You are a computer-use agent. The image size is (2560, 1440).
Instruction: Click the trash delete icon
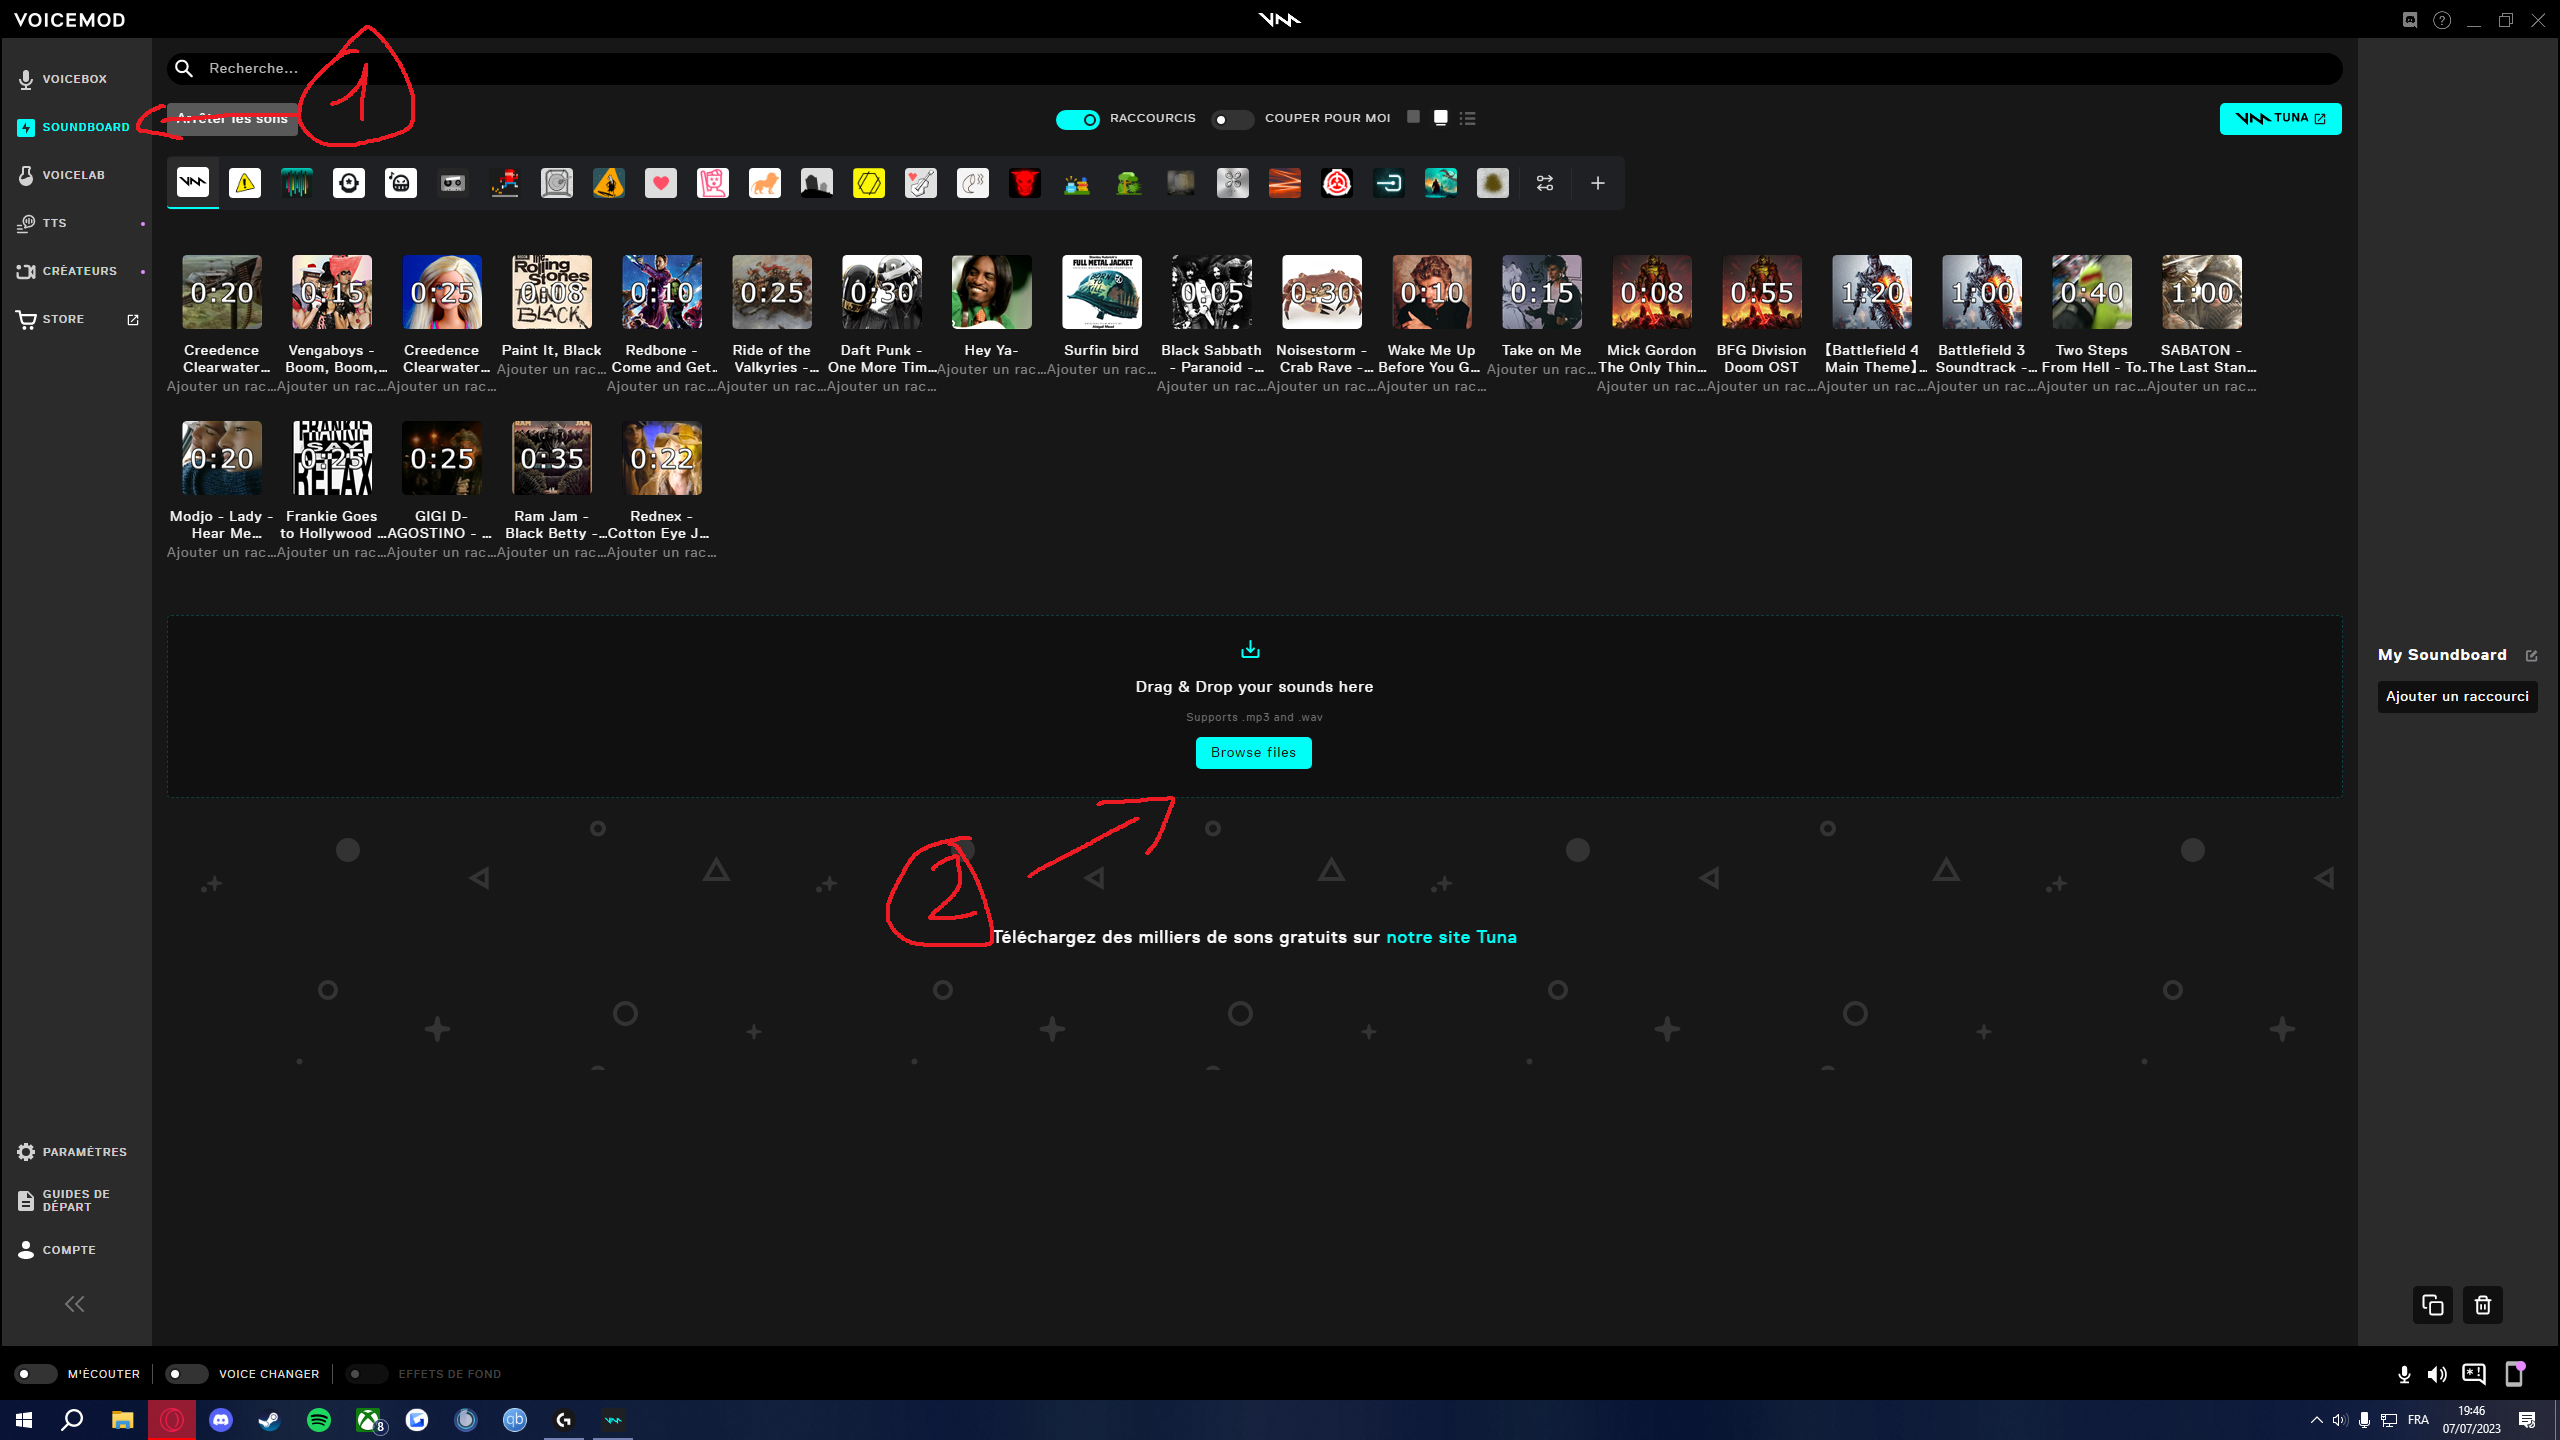coord(2482,1305)
